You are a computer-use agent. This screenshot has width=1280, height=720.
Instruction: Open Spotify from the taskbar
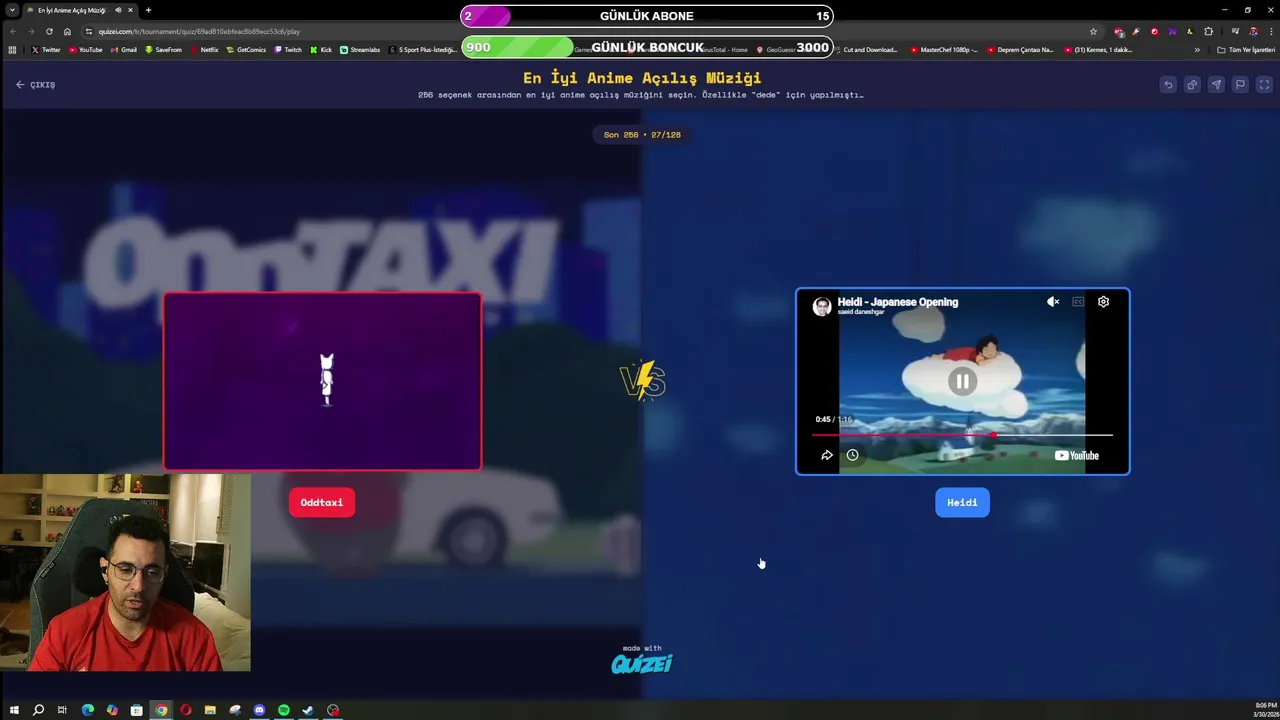tap(283, 710)
